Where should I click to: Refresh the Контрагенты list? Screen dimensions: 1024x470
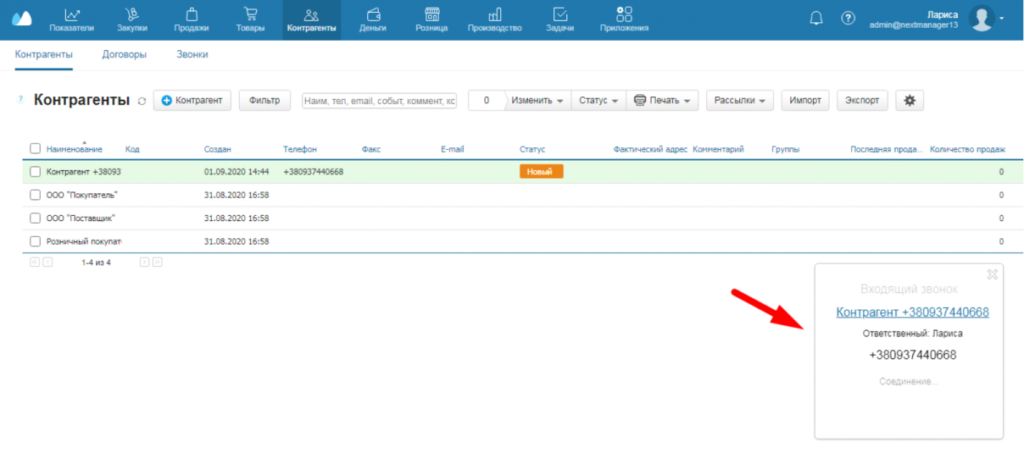click(x=142, y=101)
